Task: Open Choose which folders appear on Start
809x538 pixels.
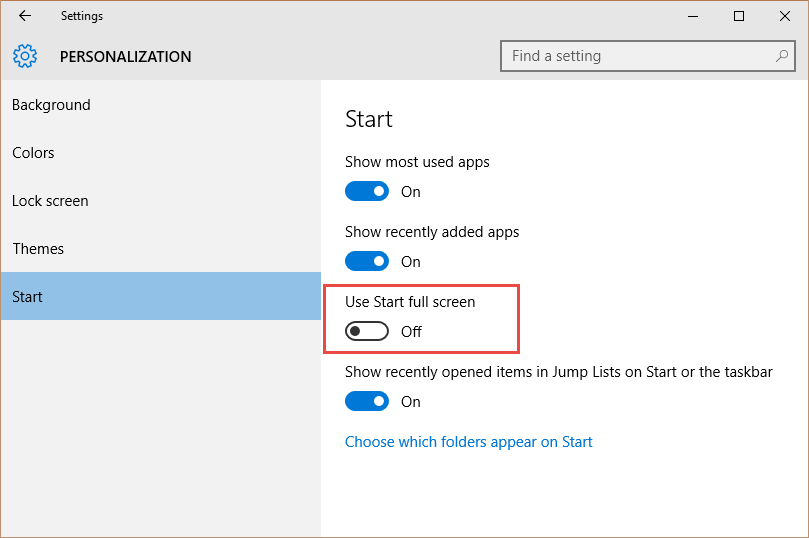Action: (x=468, y=442)
